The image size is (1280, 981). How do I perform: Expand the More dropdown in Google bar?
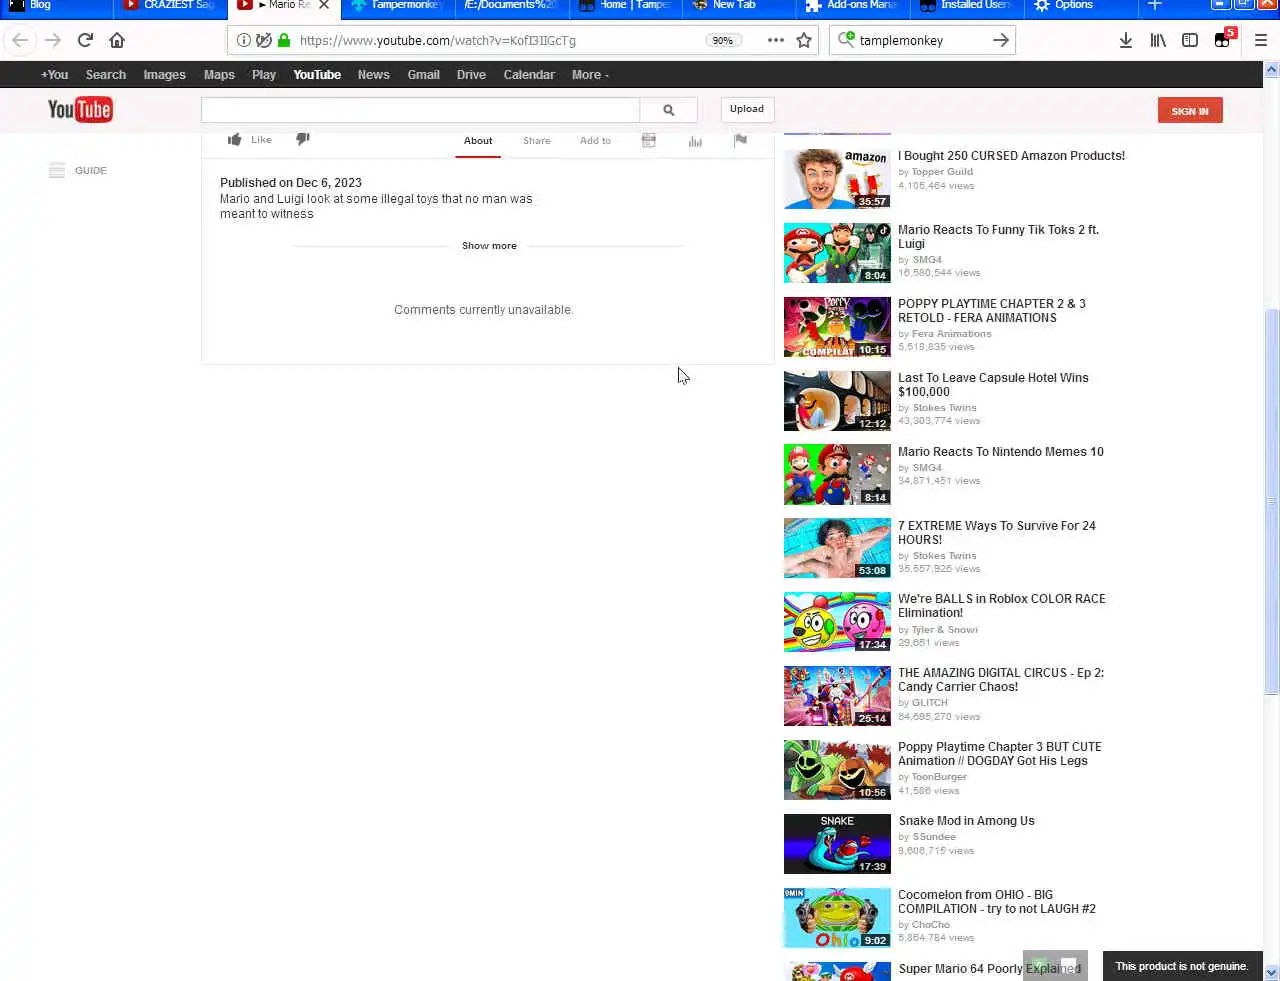click(x=590, y=75)
